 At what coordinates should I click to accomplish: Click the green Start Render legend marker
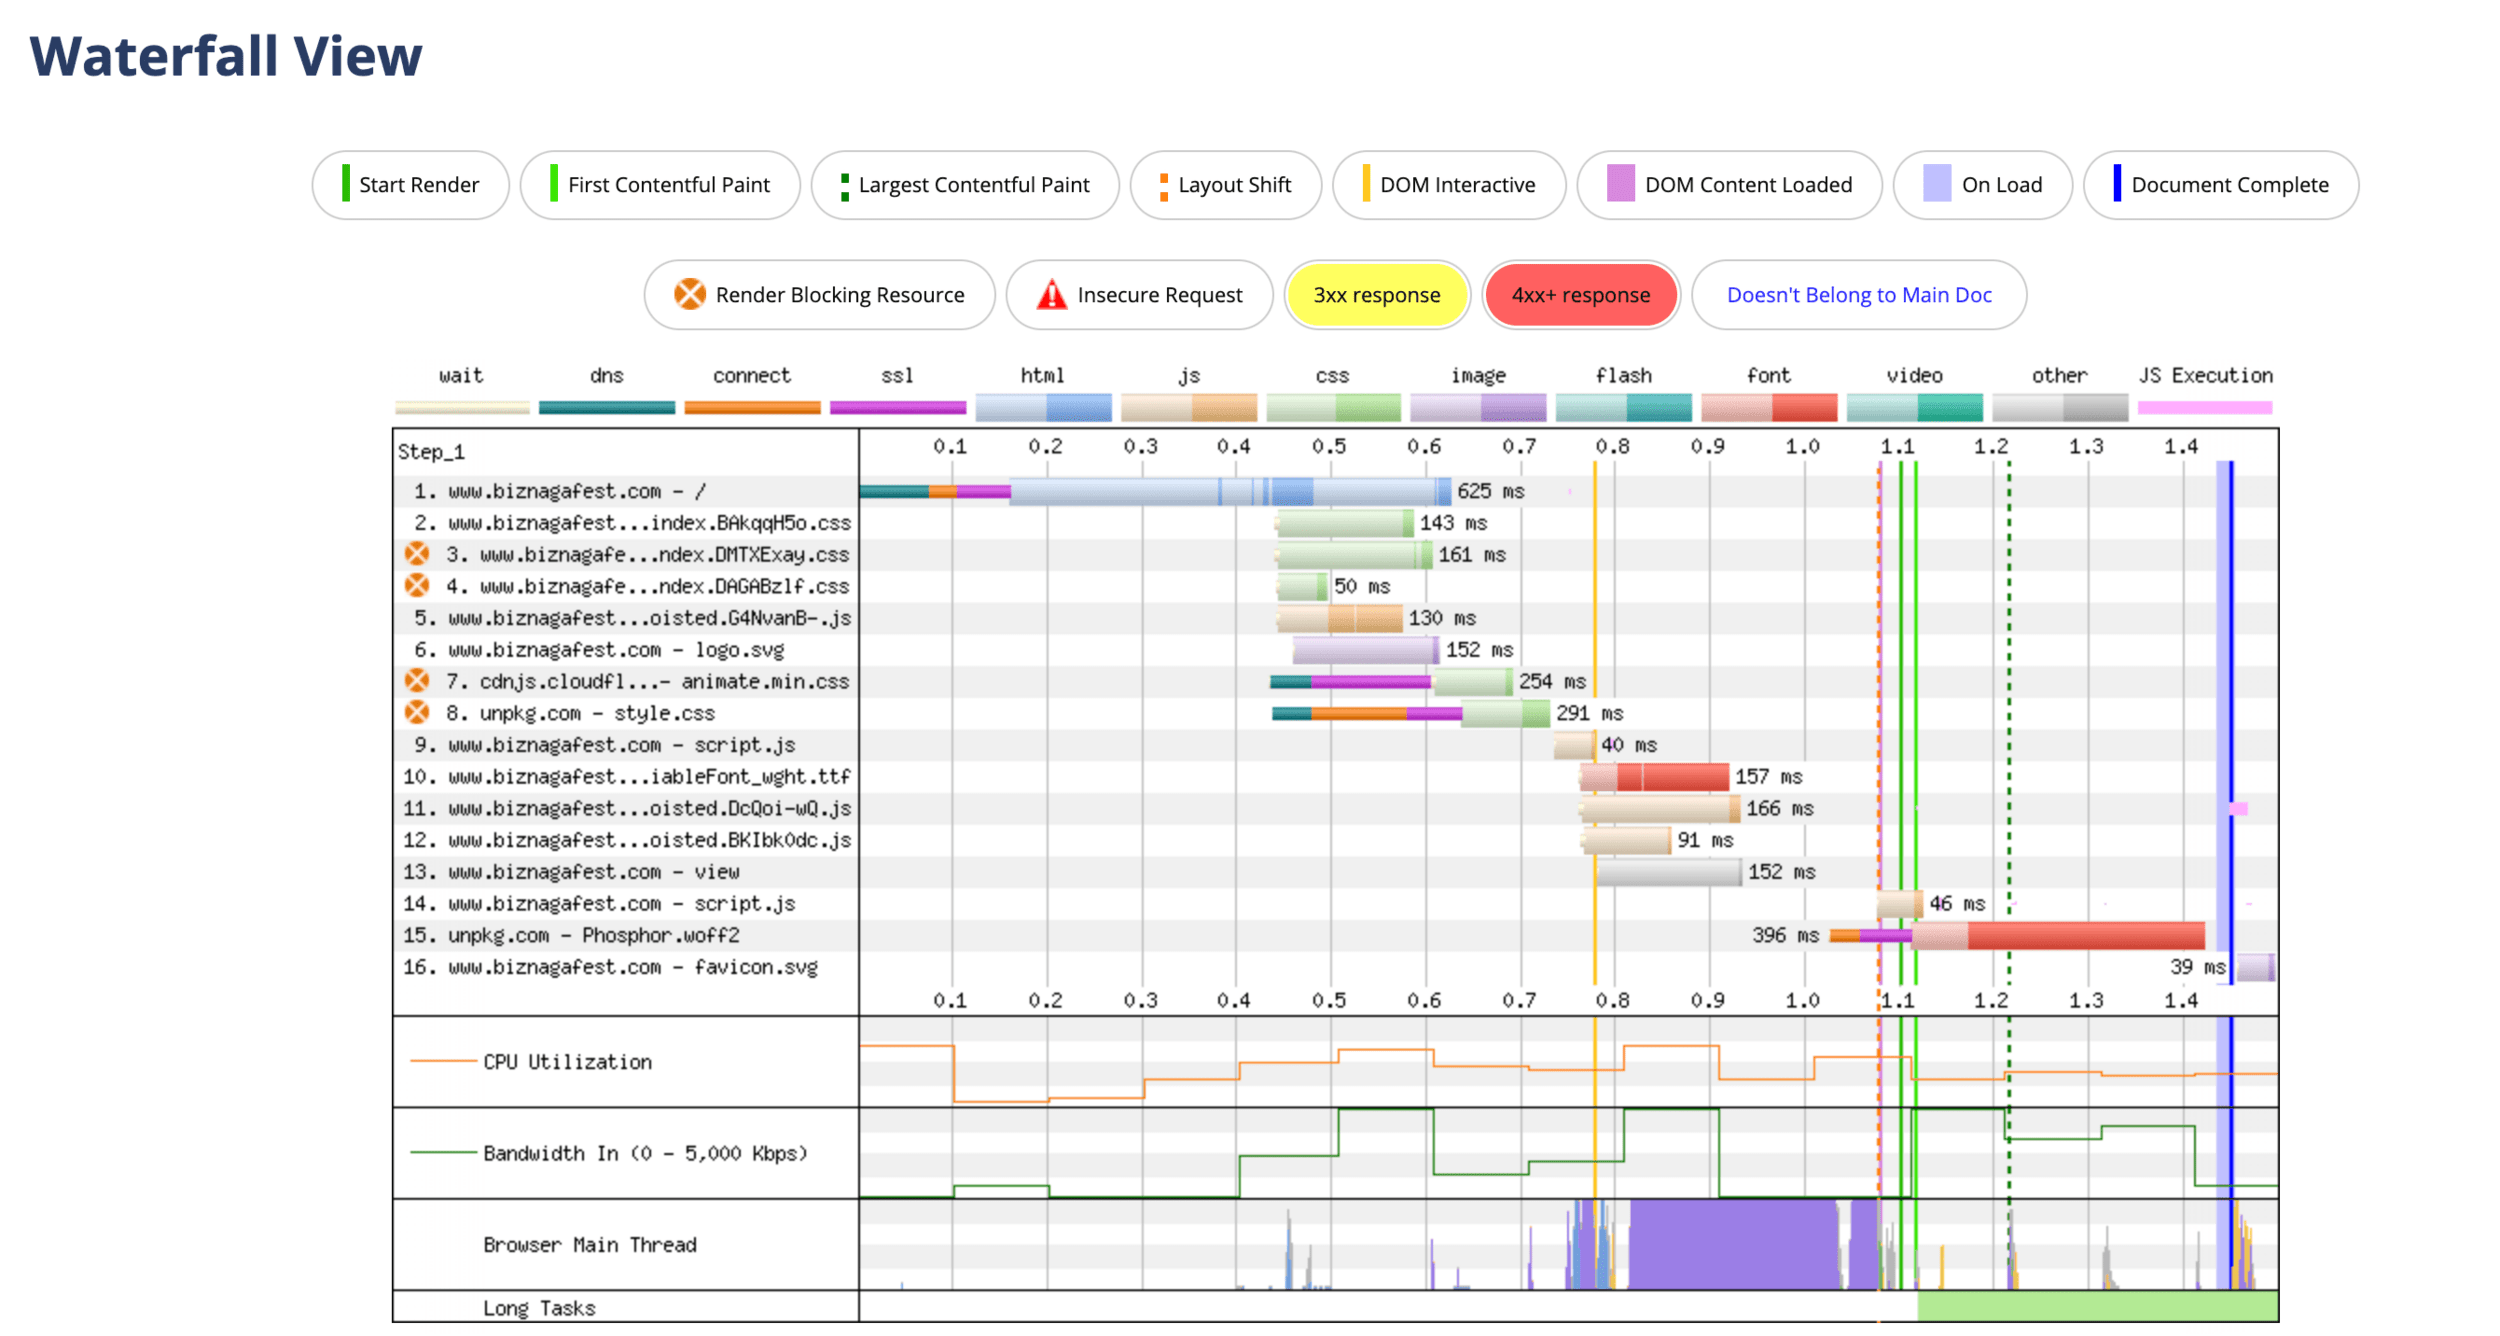346,184
